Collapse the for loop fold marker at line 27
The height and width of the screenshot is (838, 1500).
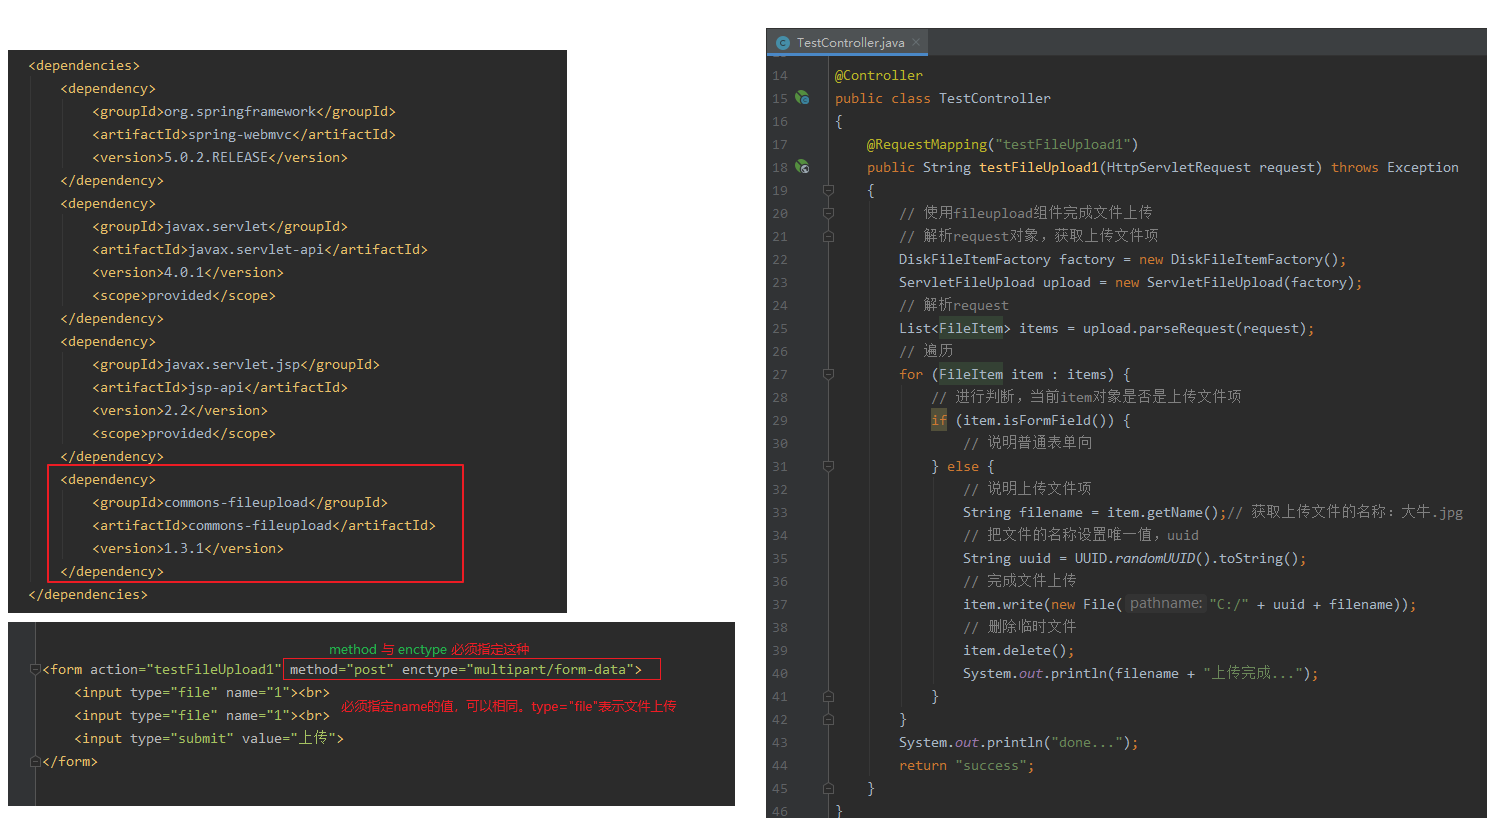(x=828, y=374)
